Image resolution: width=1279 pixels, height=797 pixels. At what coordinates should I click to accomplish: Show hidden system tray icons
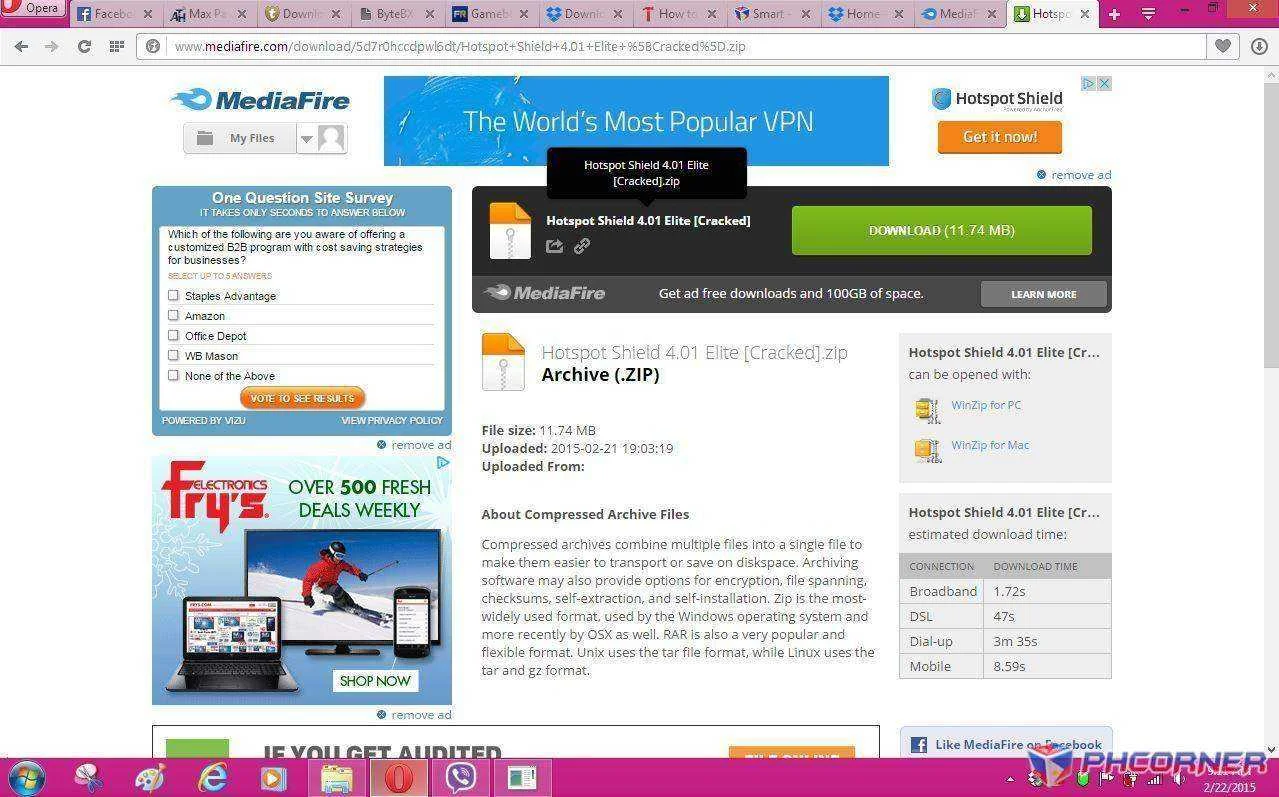tap(1010, 779)
